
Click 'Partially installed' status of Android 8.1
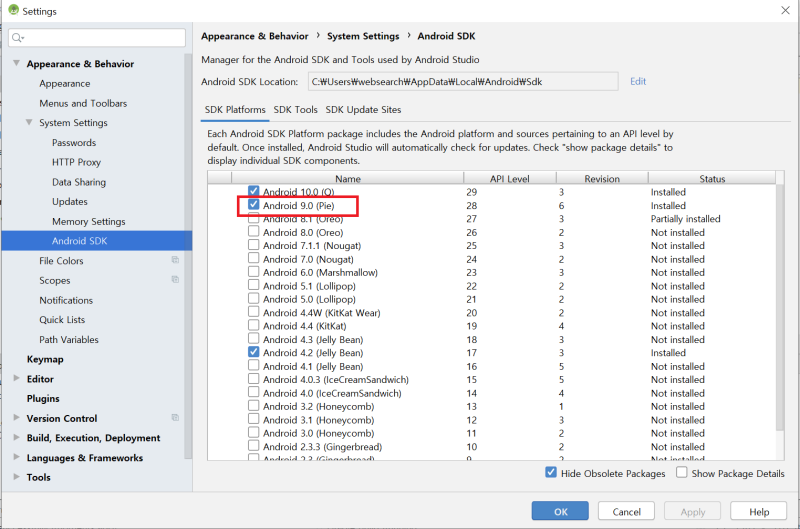(685, 219)
